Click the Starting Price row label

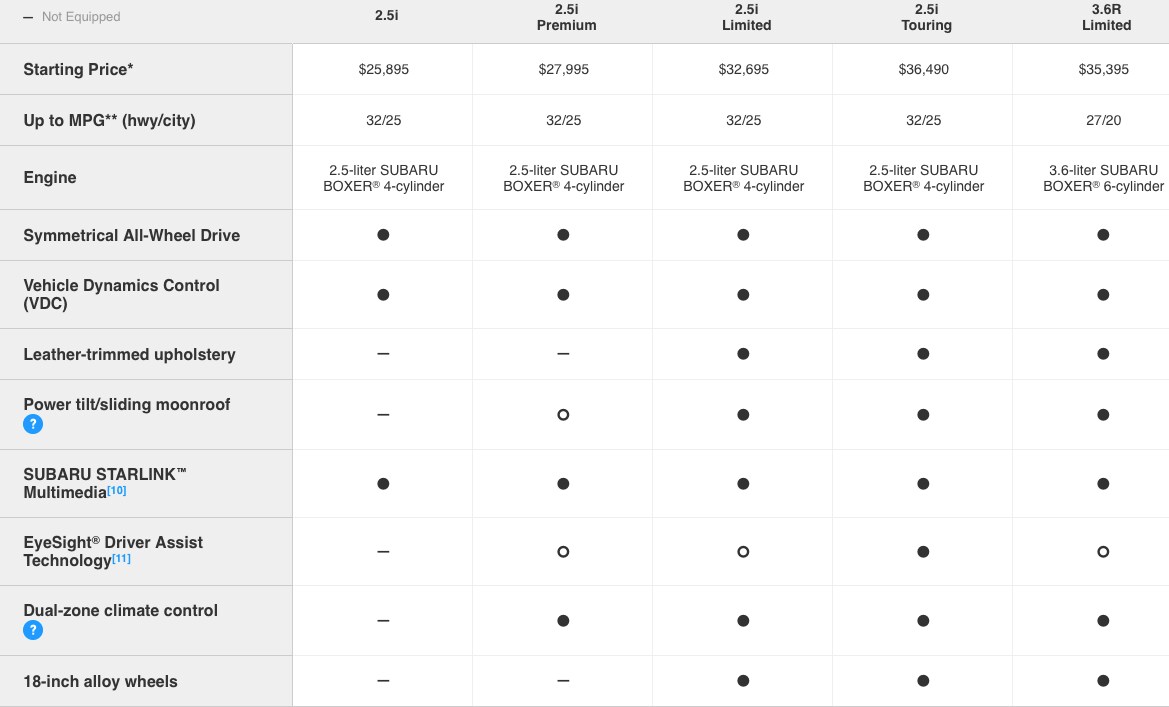(78, 69)
